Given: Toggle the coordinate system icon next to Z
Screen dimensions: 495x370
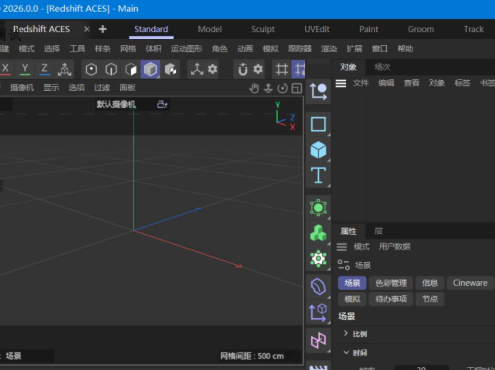Looking at the screenshot, I should pyautogui.click(x=65, y=69).
